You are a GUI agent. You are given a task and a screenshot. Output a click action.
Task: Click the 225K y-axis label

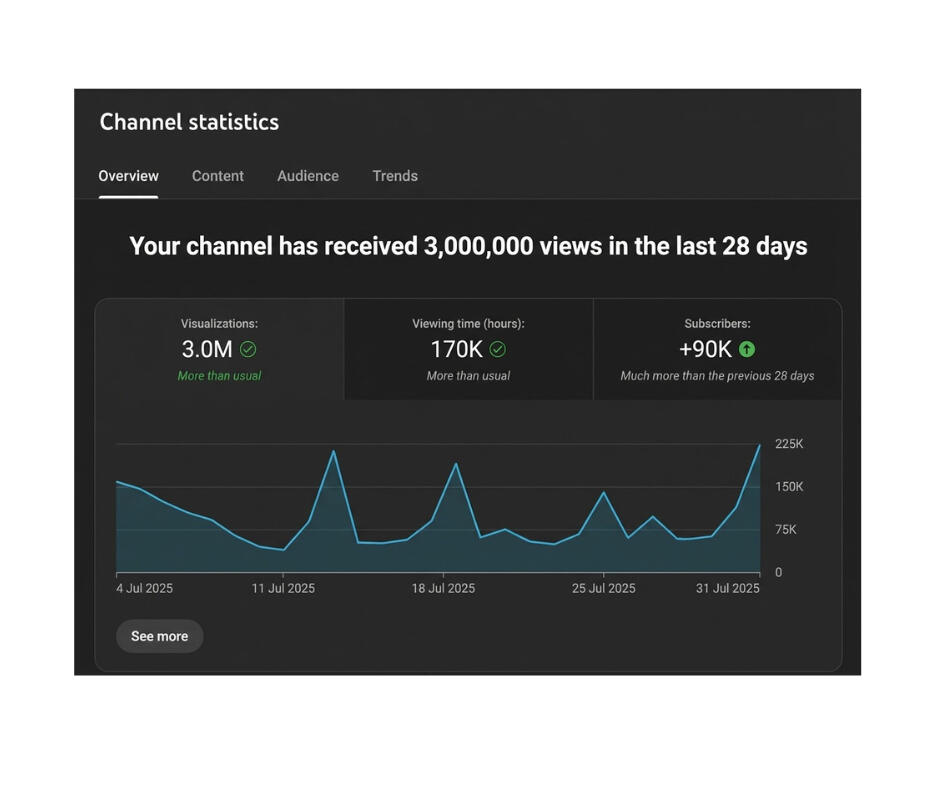click(789, 444)
